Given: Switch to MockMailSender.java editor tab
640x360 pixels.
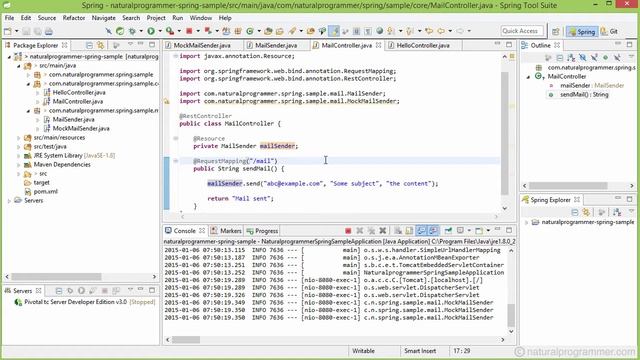Looking at the screenshot, I should coord(202,45).
